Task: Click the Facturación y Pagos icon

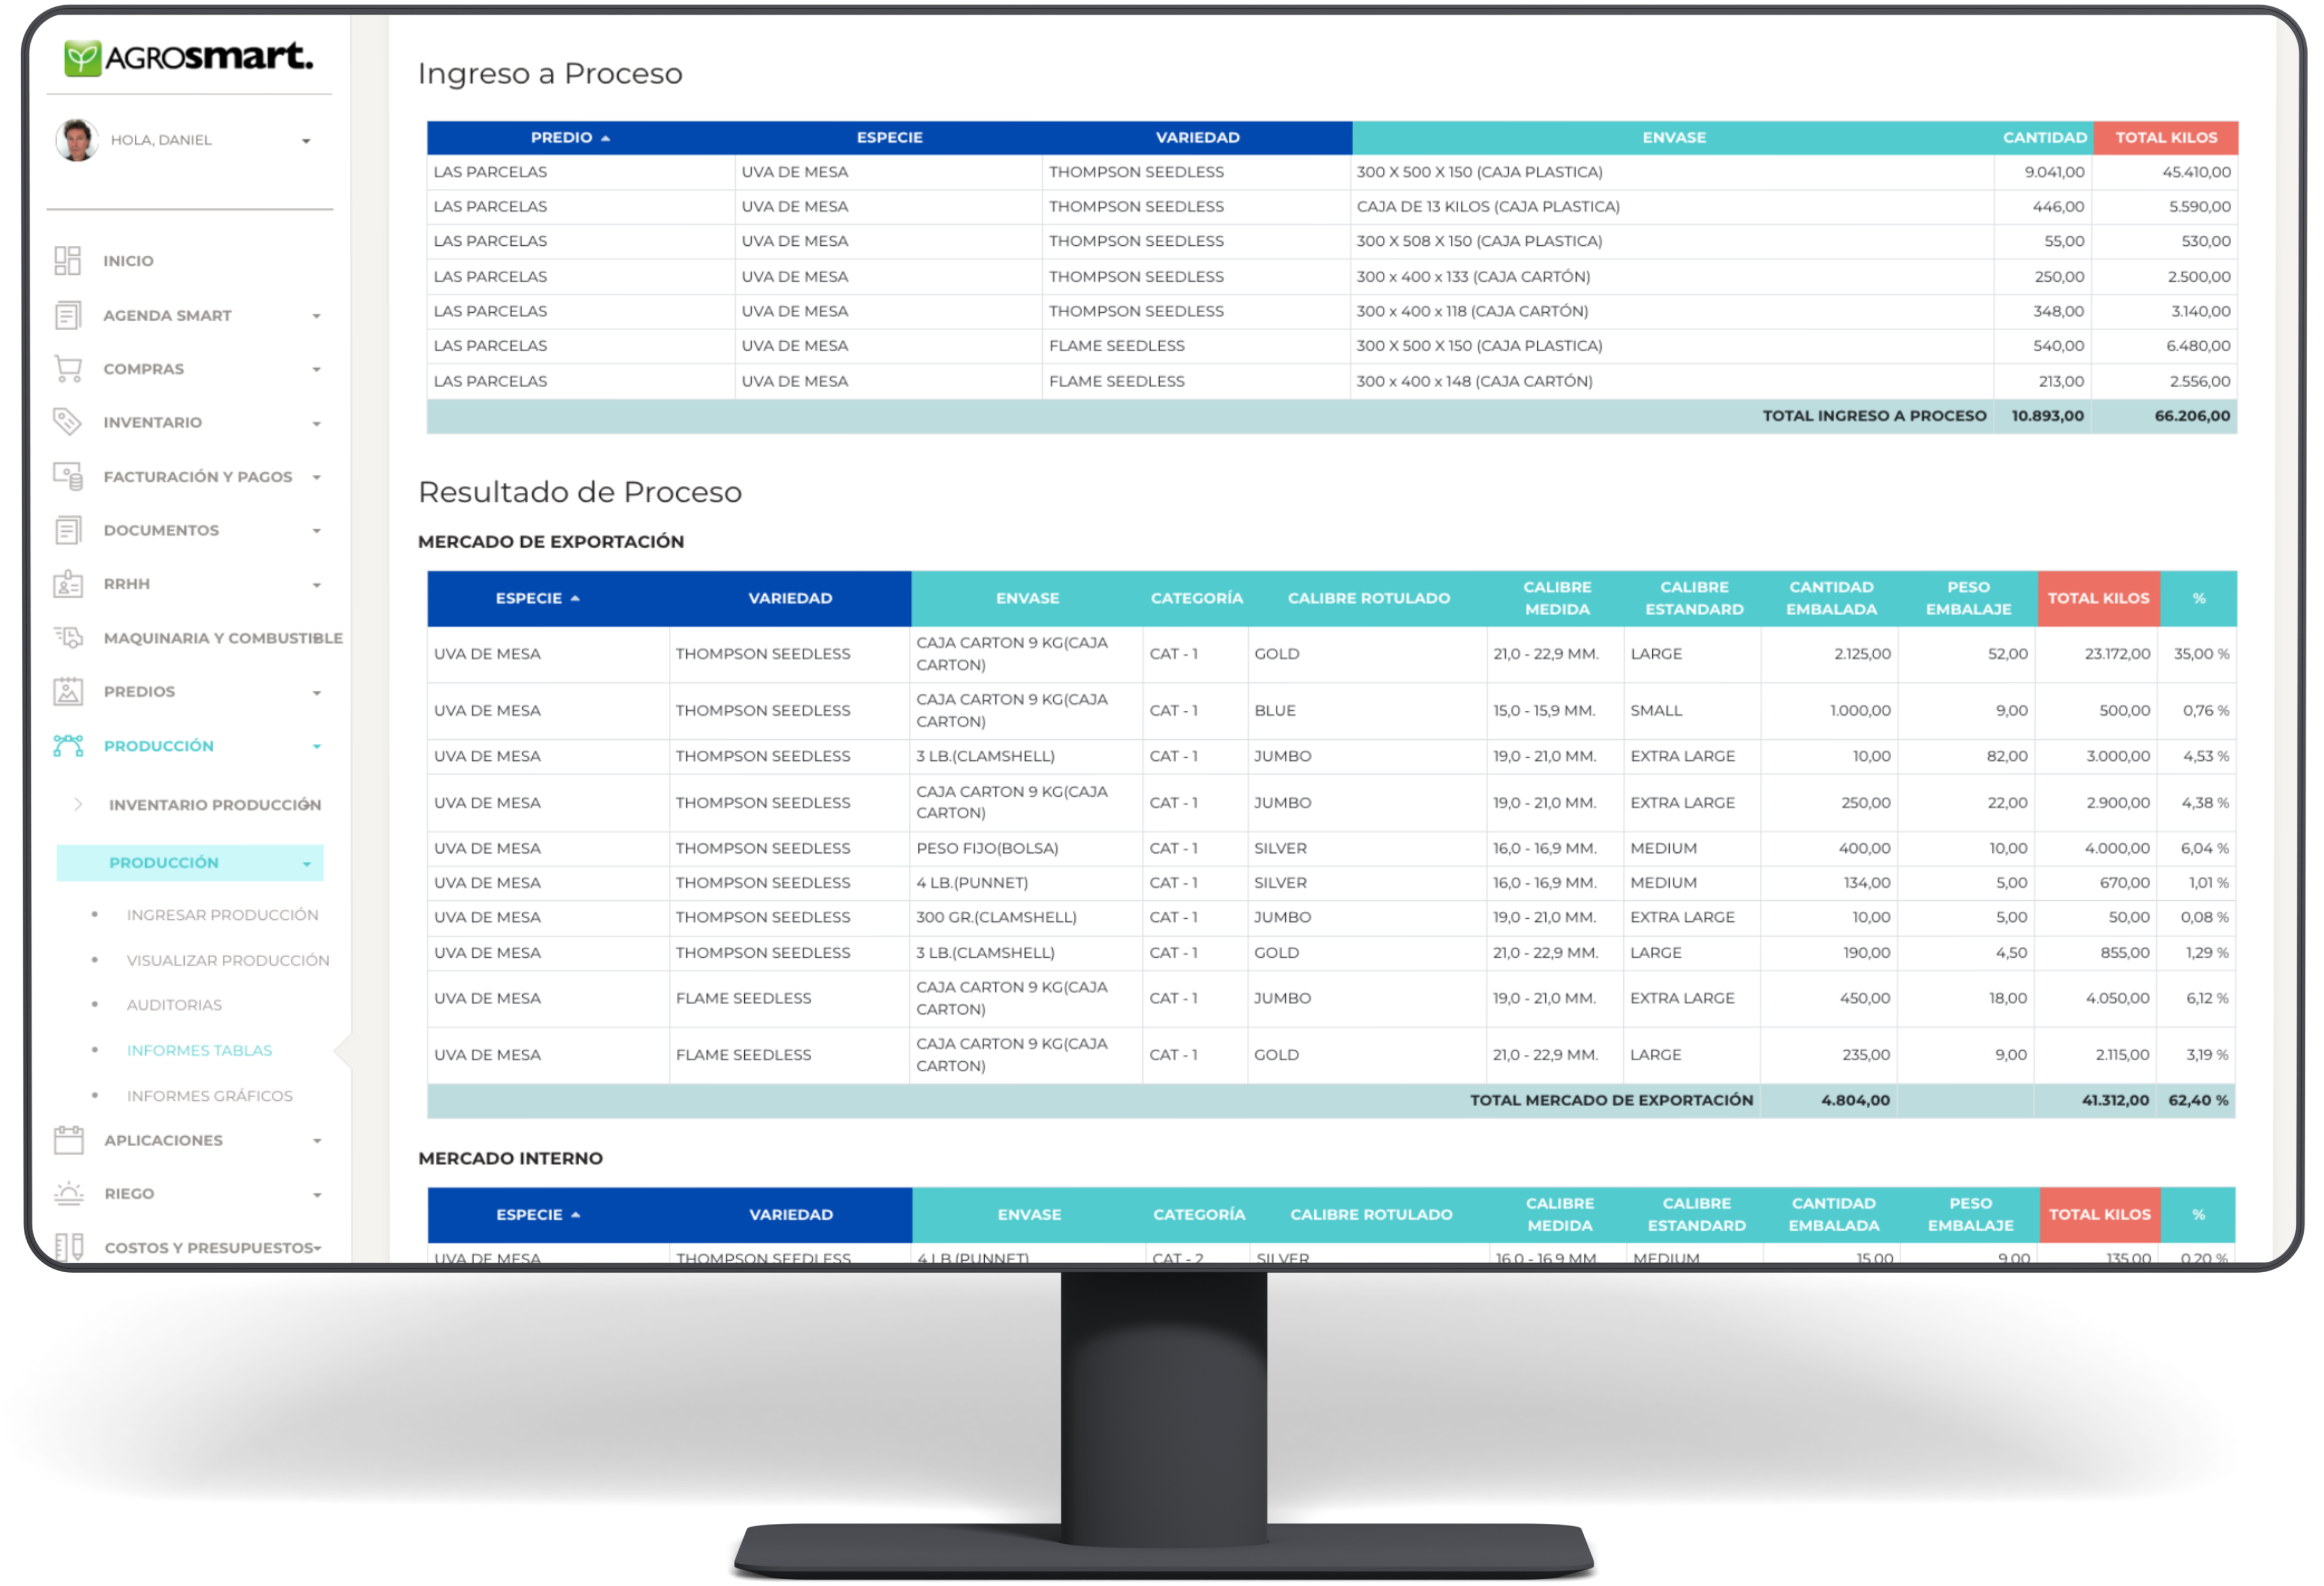Action: pyautogui.click(x=67, y=476)
